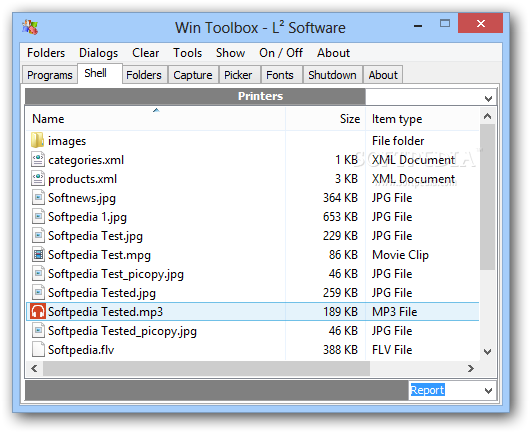Select the Softpedia 1.jpg file name
530x433 pixels.
87,217
